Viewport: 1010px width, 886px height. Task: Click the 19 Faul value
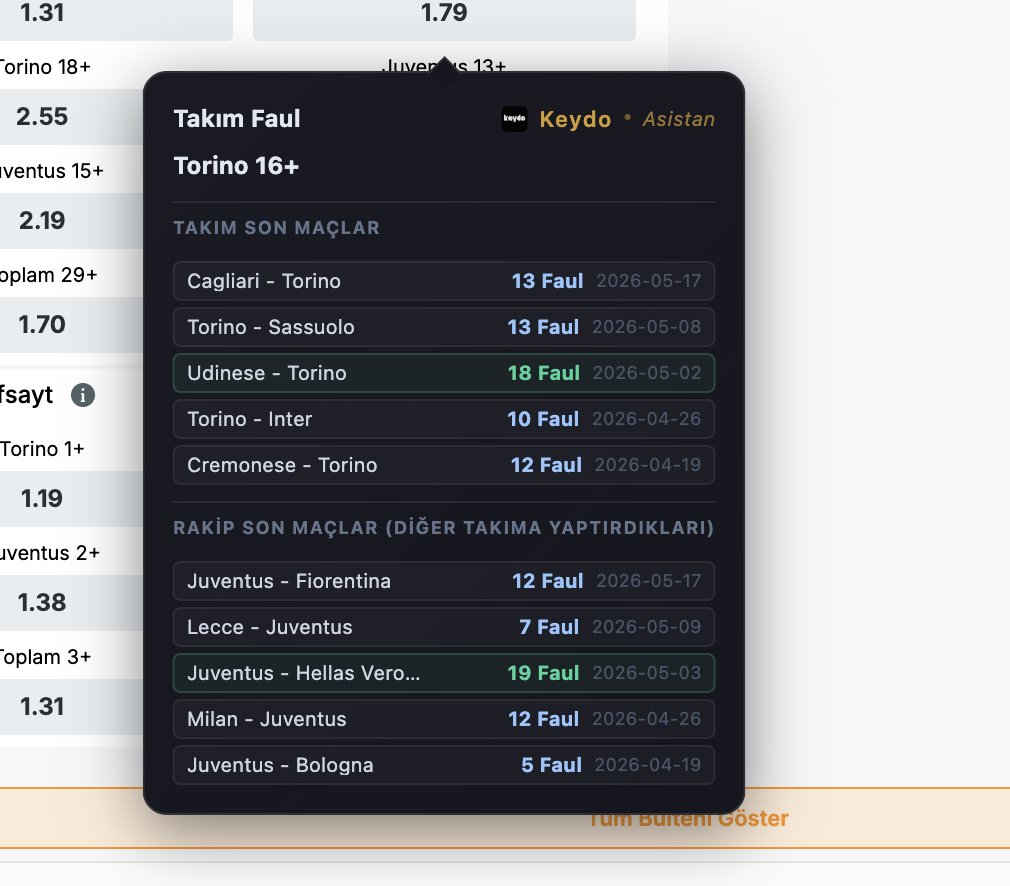tap(544, 673)
